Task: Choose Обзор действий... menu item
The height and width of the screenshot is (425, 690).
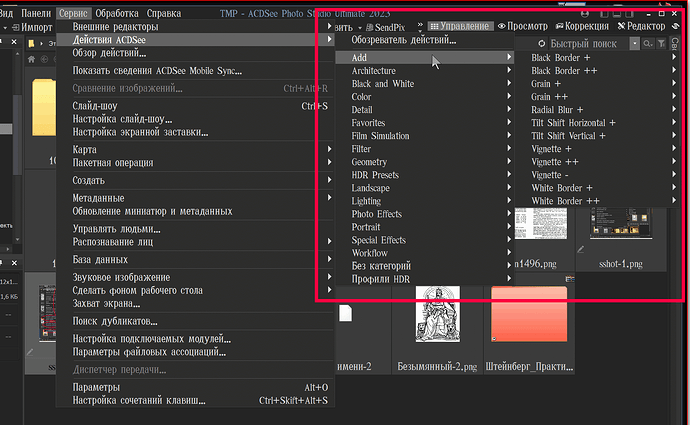Action: click(x=195, y=53)
